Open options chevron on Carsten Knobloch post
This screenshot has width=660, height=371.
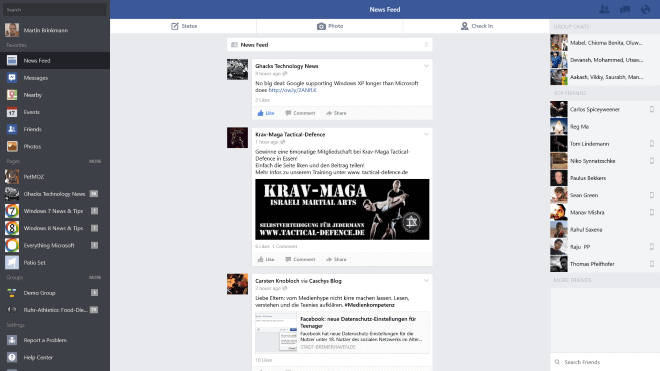click(x=426, y=280)
